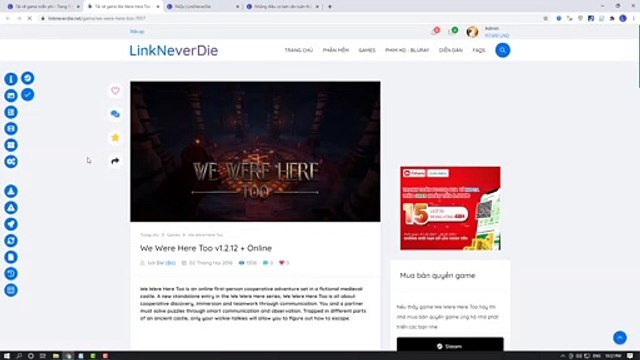Screen dimensions: 640x360
Task: Click the info icon in left sidebar
Action: (x=11, y=79)
